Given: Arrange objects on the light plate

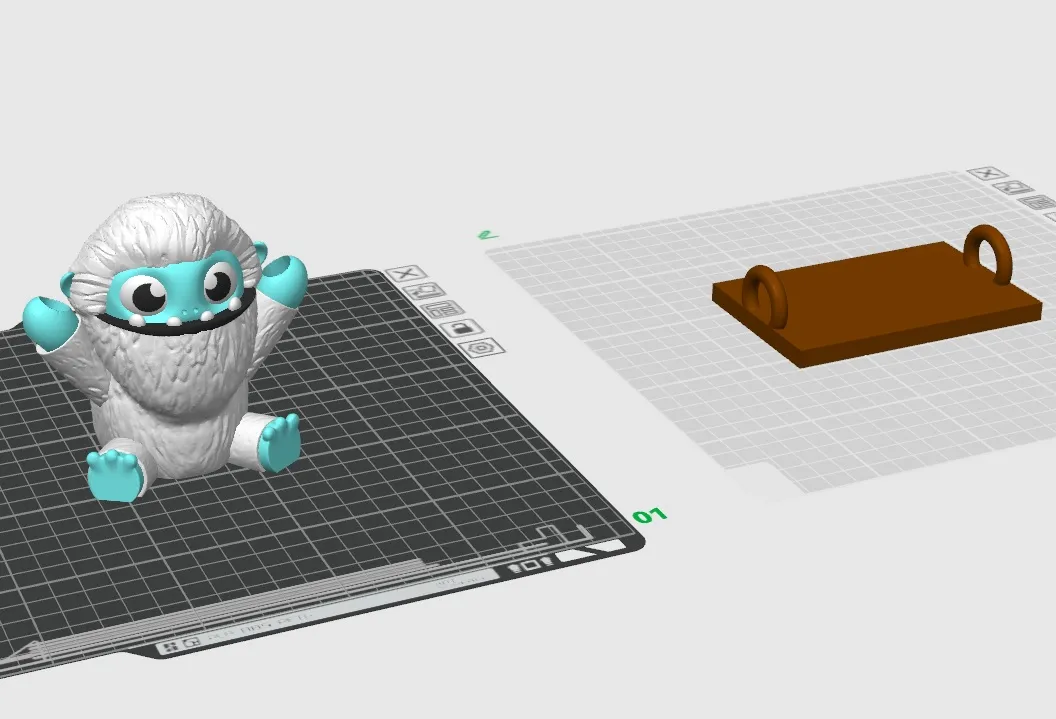Looking at the screenshot, I should pyautogui.click(x=1039, y=201).
